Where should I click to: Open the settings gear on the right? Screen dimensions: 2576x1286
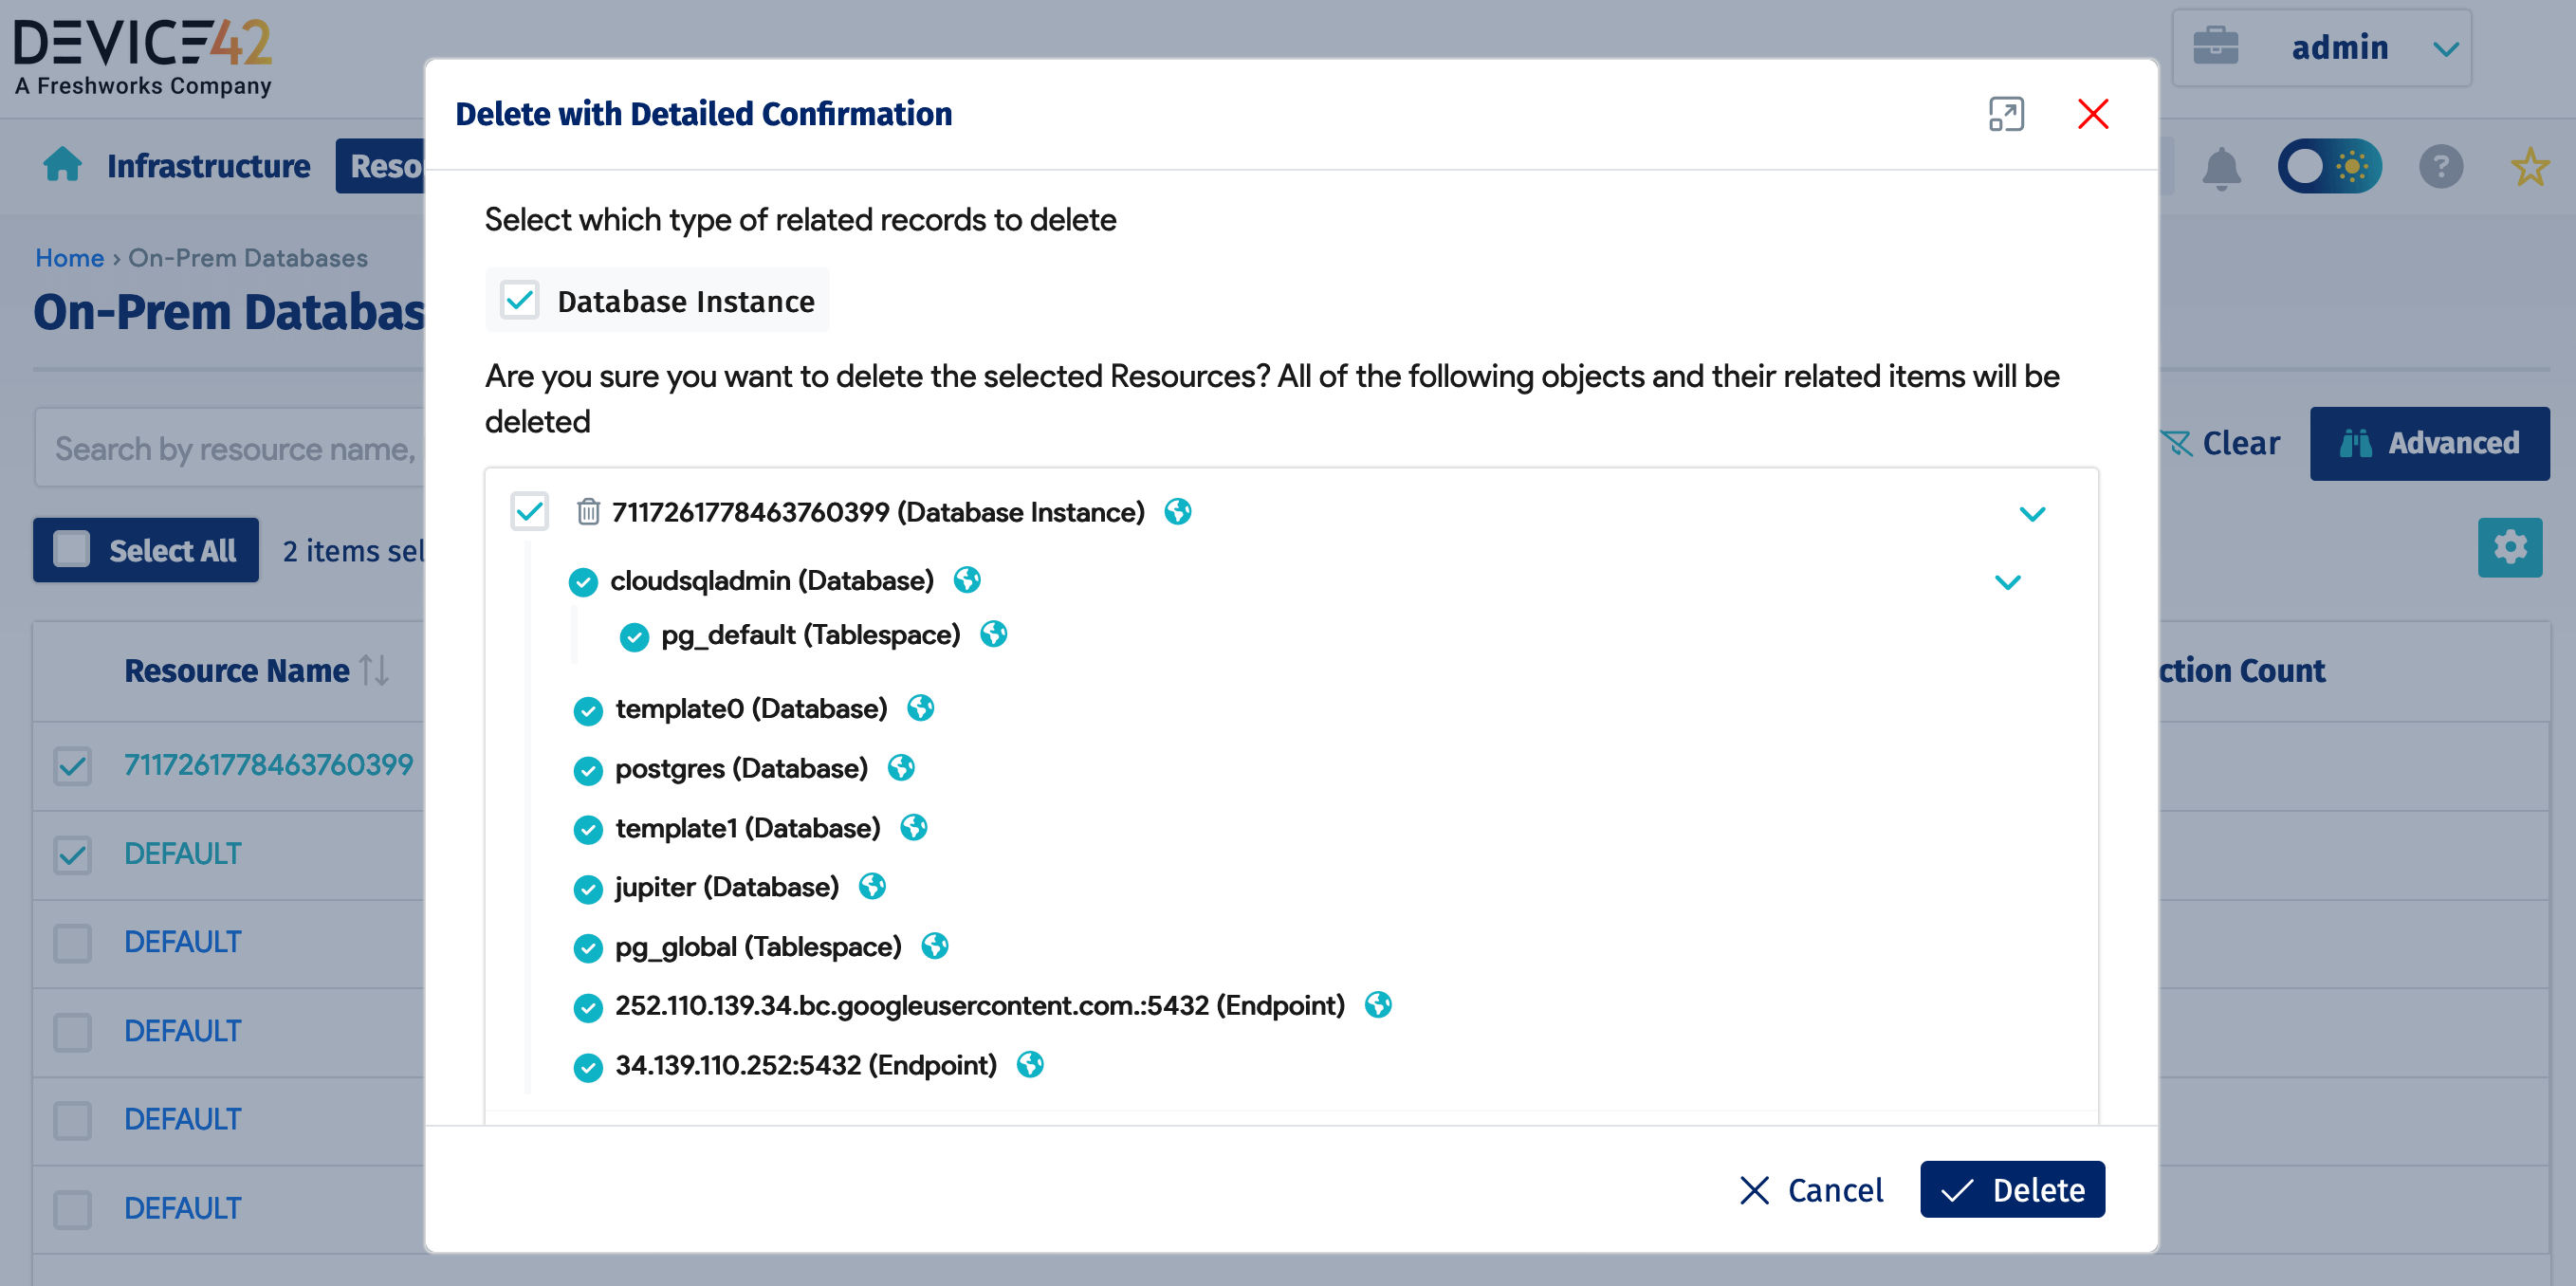click(2510, 547)
